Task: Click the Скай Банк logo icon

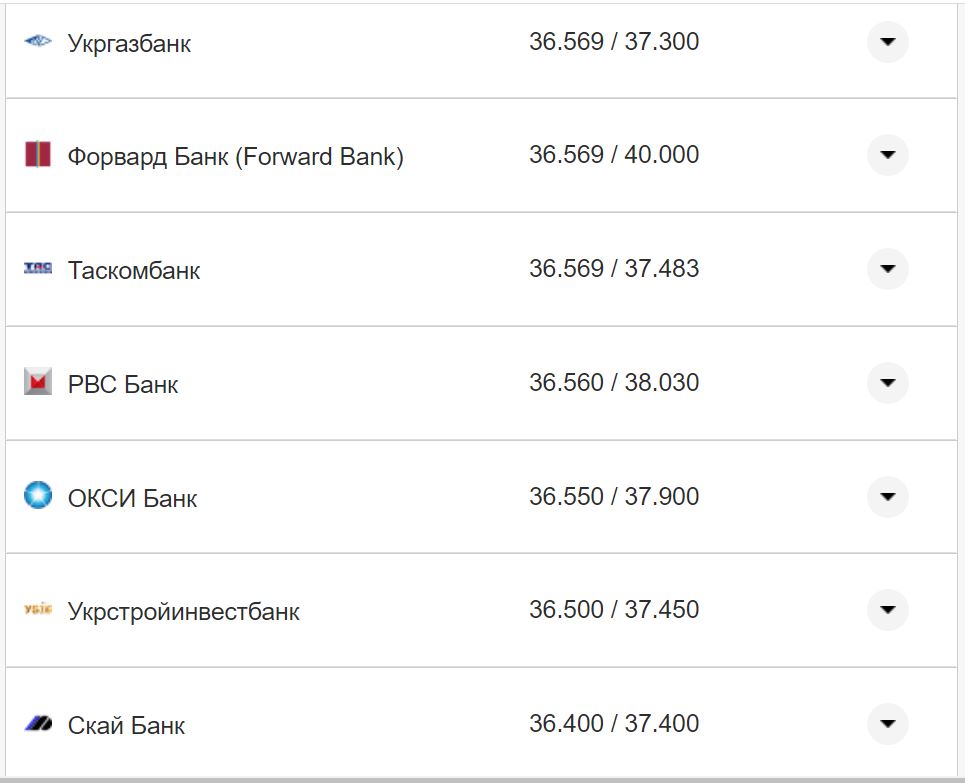Action: [38, 723]
